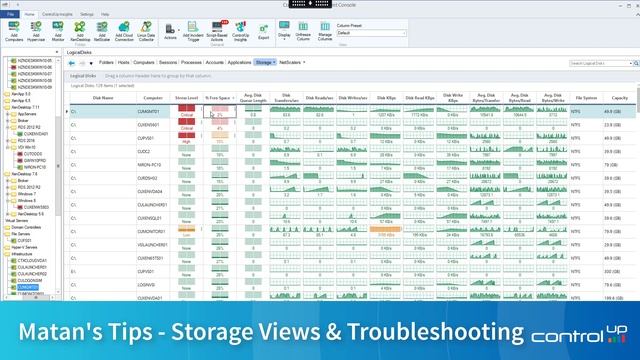Viewport: 640px width, 360px height.
Task: Switch to the Processes view
Action: pos(191,62)
